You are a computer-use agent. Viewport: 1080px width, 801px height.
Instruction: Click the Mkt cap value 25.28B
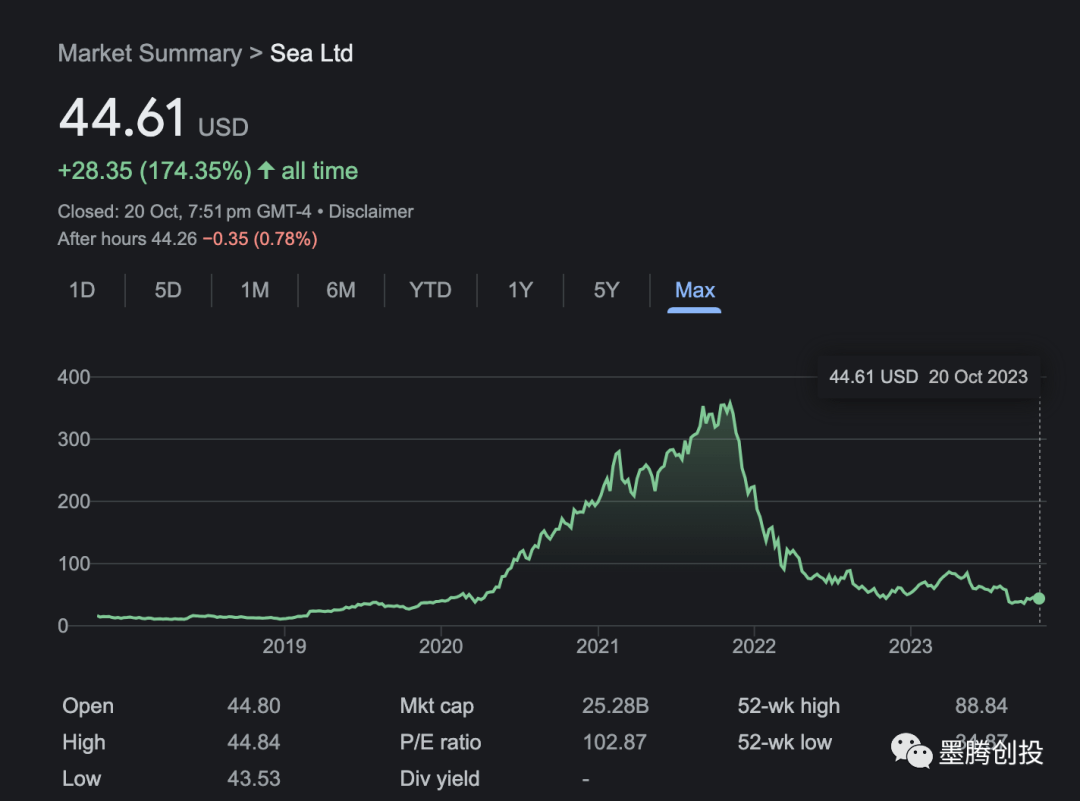pos(615,706)
